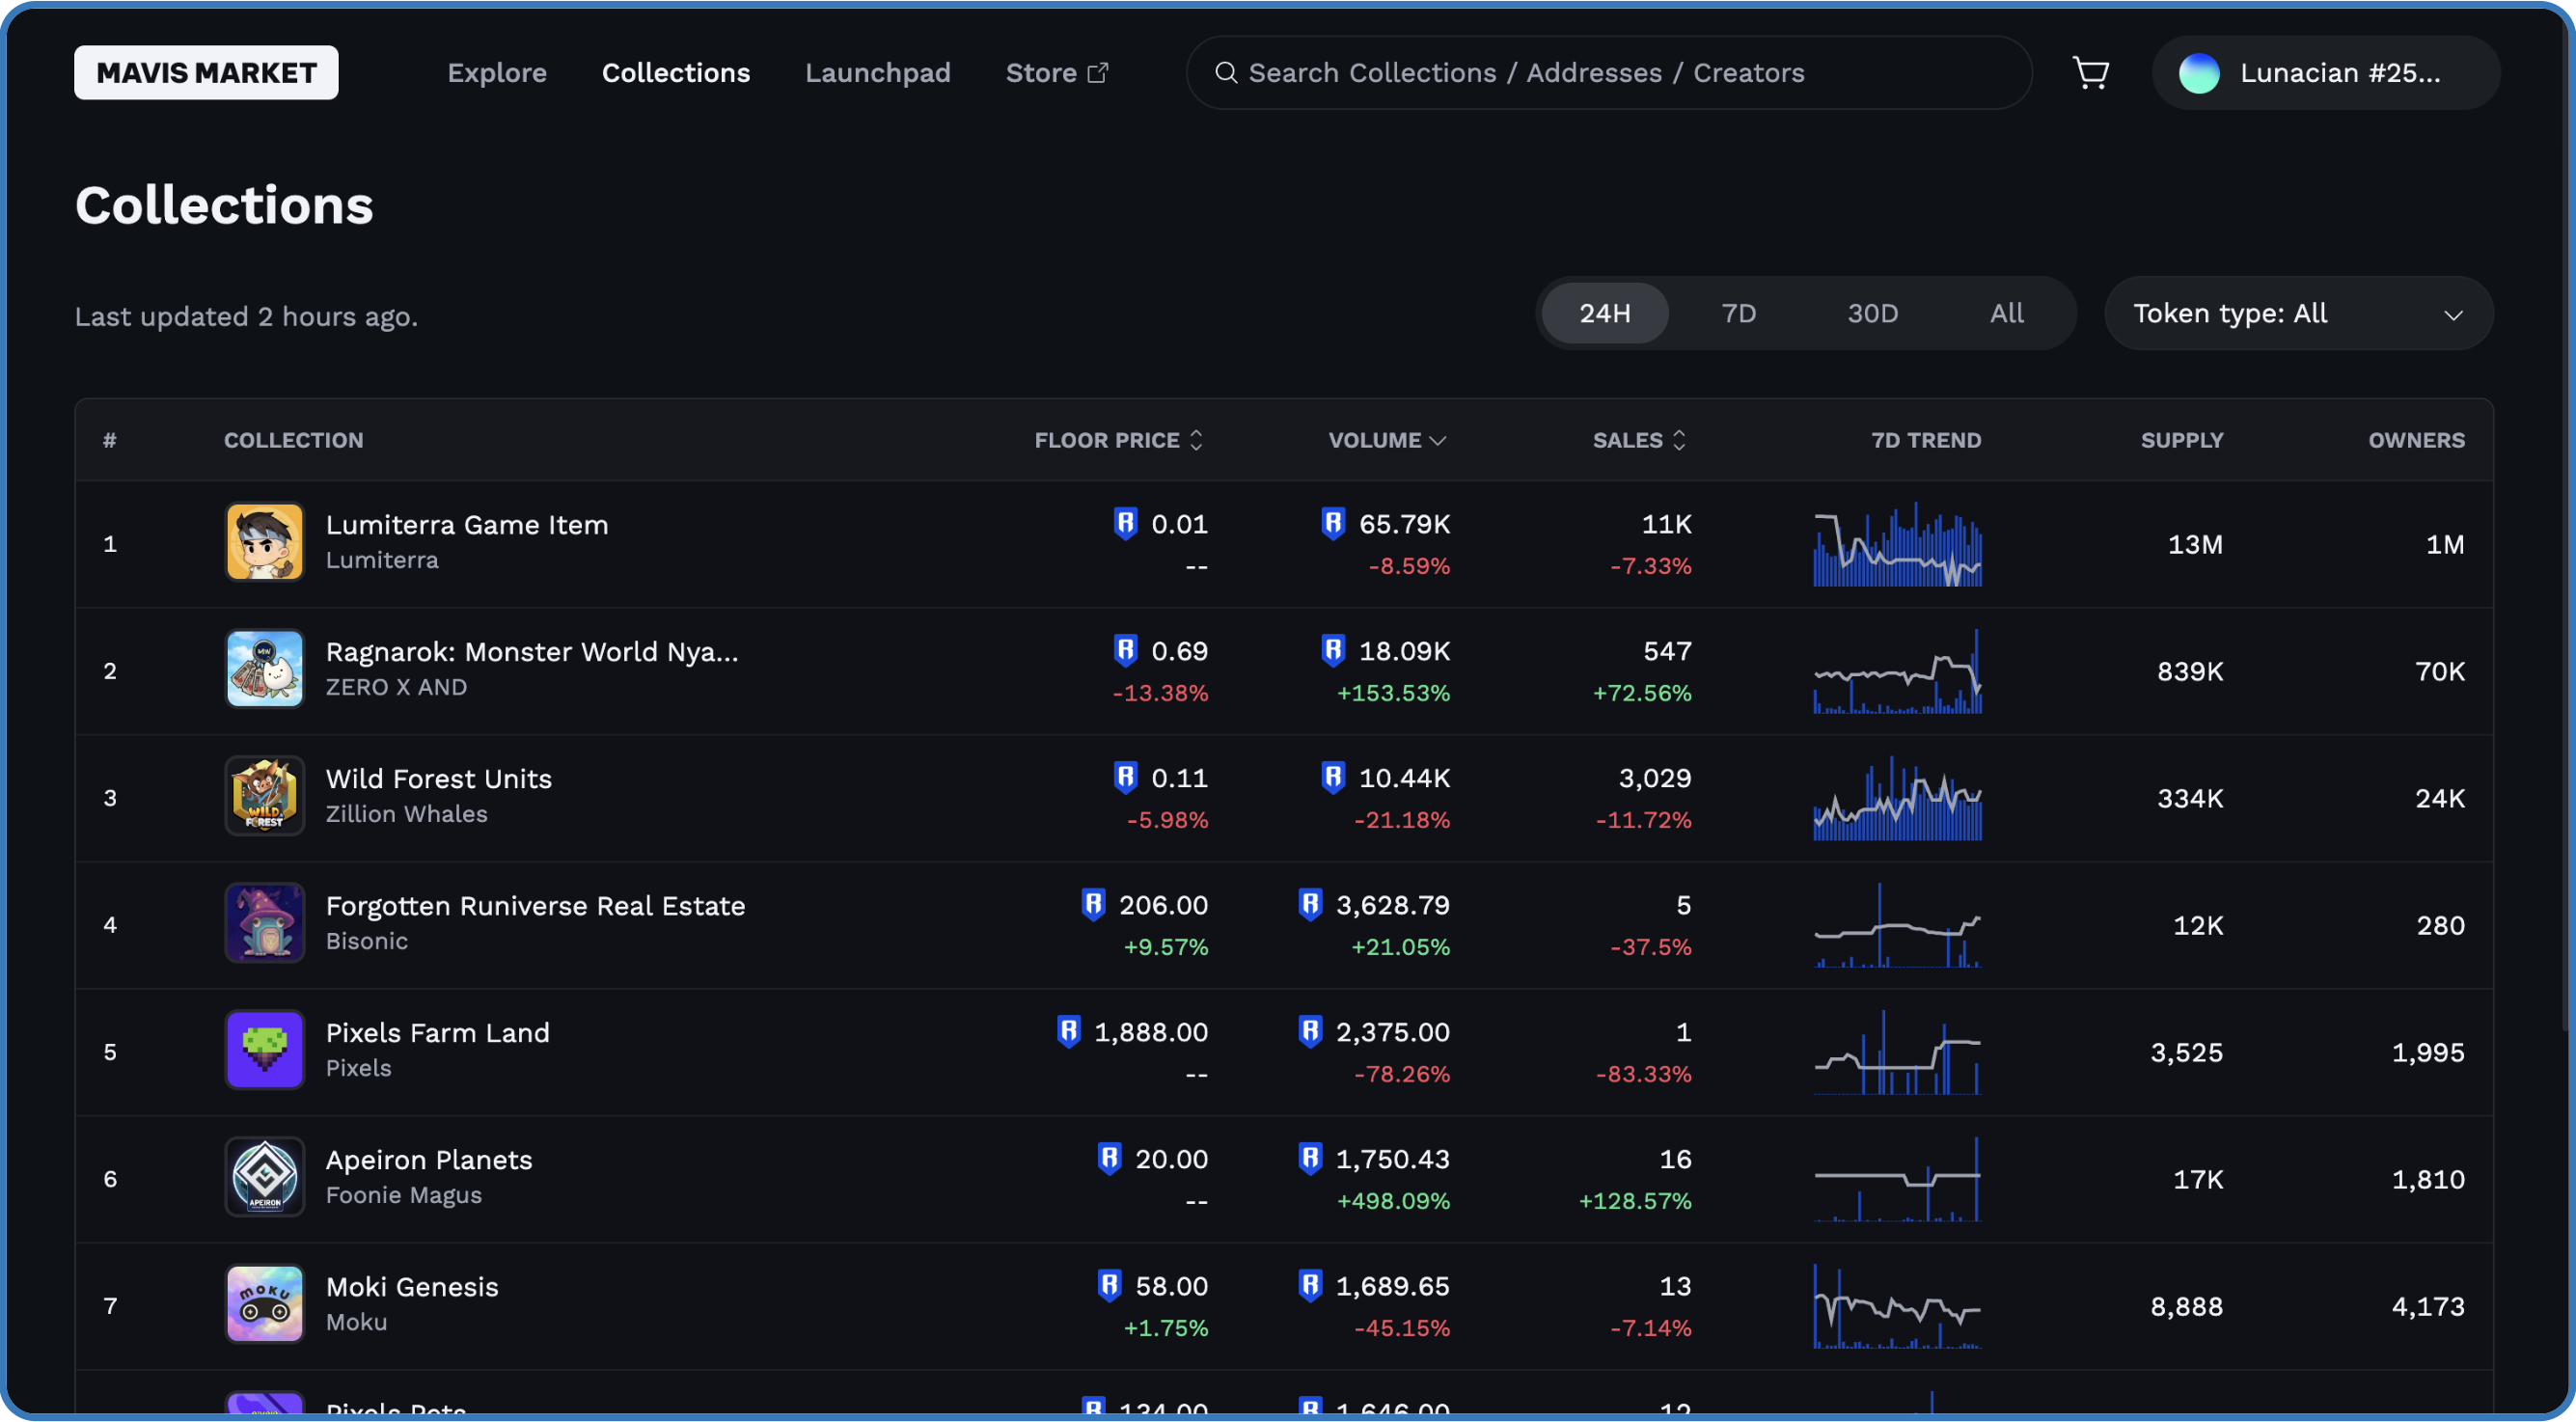Open the Store nav link

tap(1057, 73)
